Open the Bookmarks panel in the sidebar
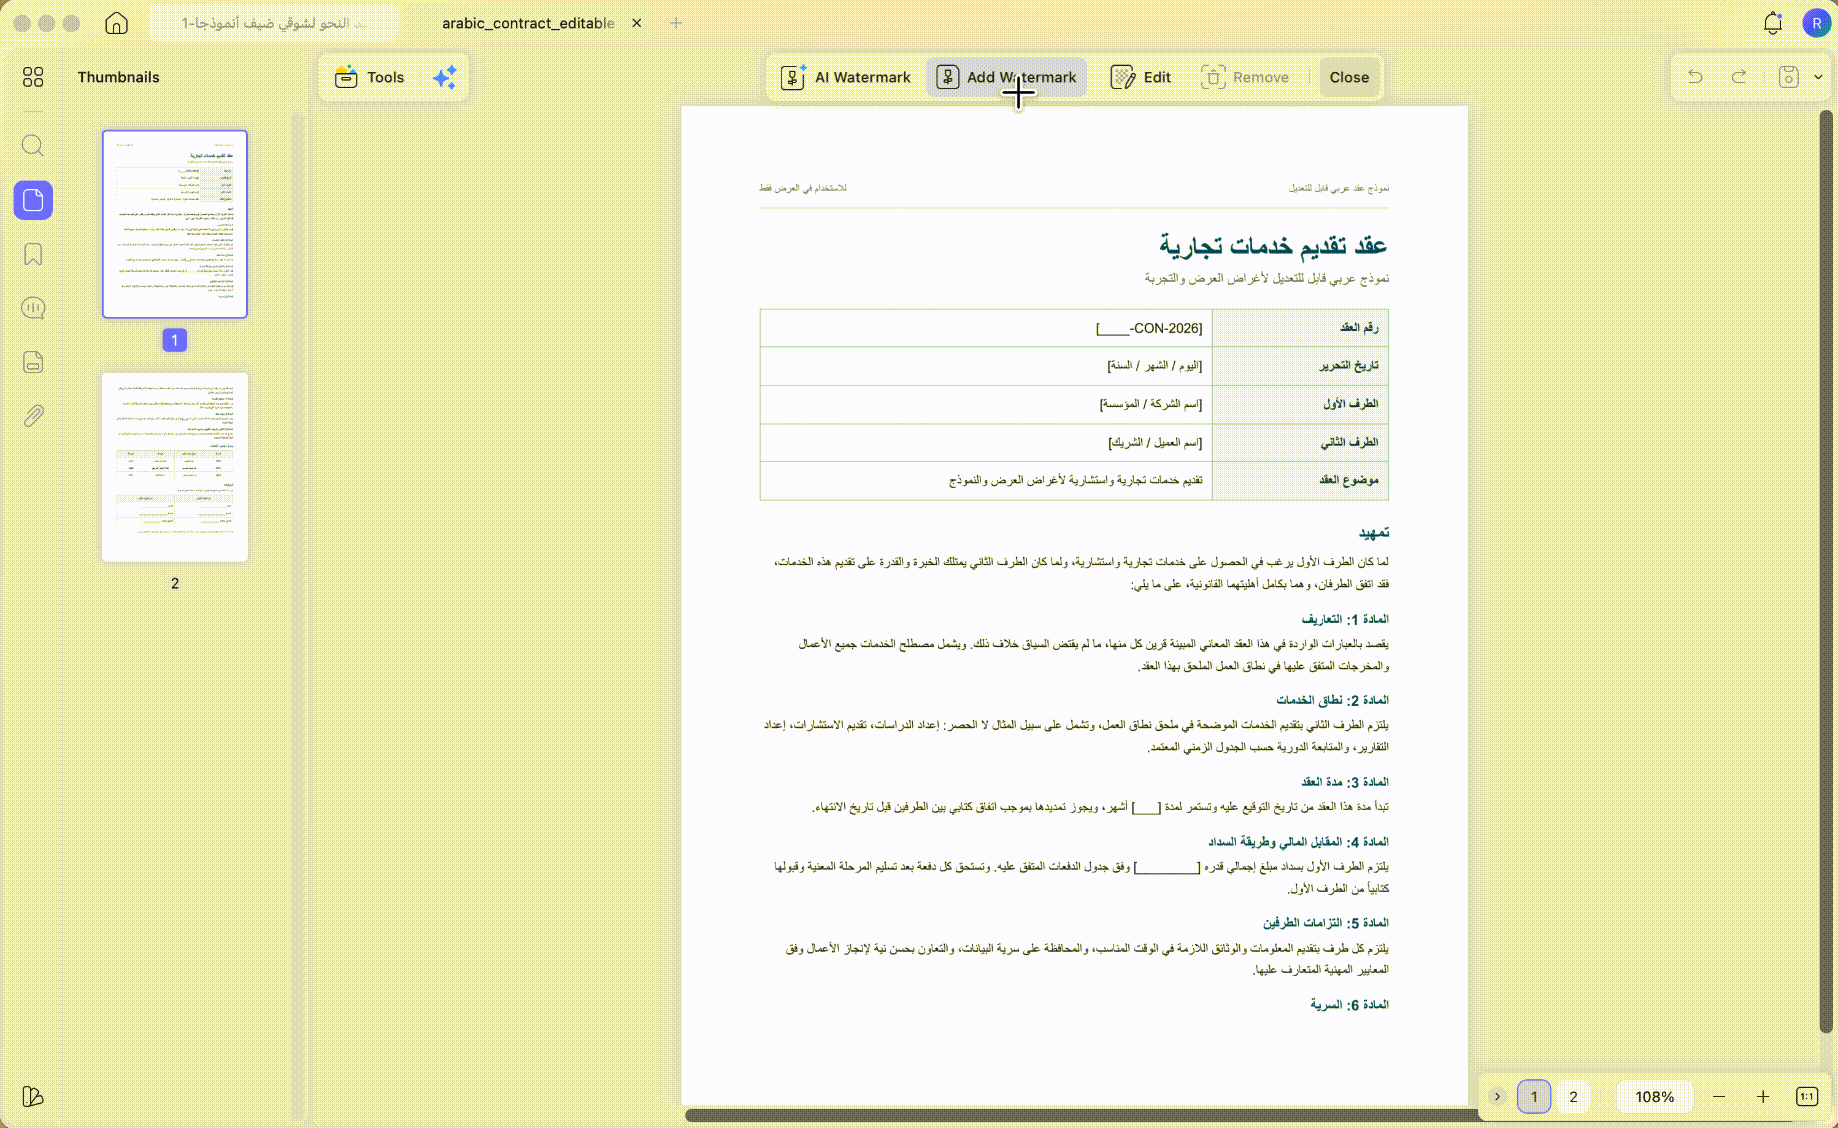Viewport: 1838px width, 1128px height. 33,254
